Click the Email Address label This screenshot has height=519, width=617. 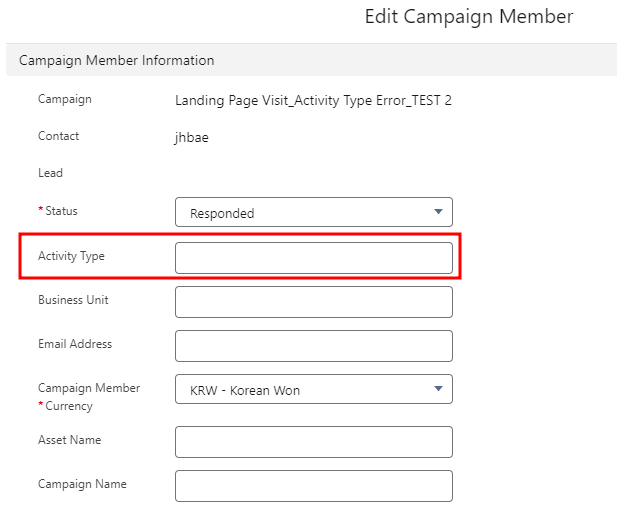[x=75, y=344]
